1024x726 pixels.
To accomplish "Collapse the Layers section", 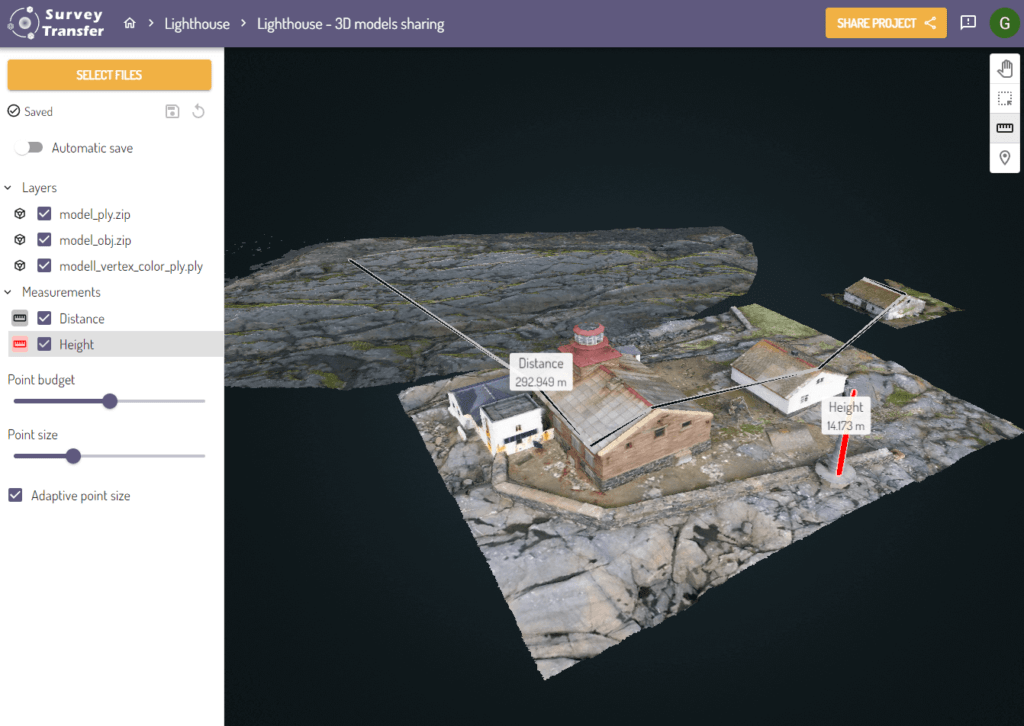I will [x=8, y=188].
